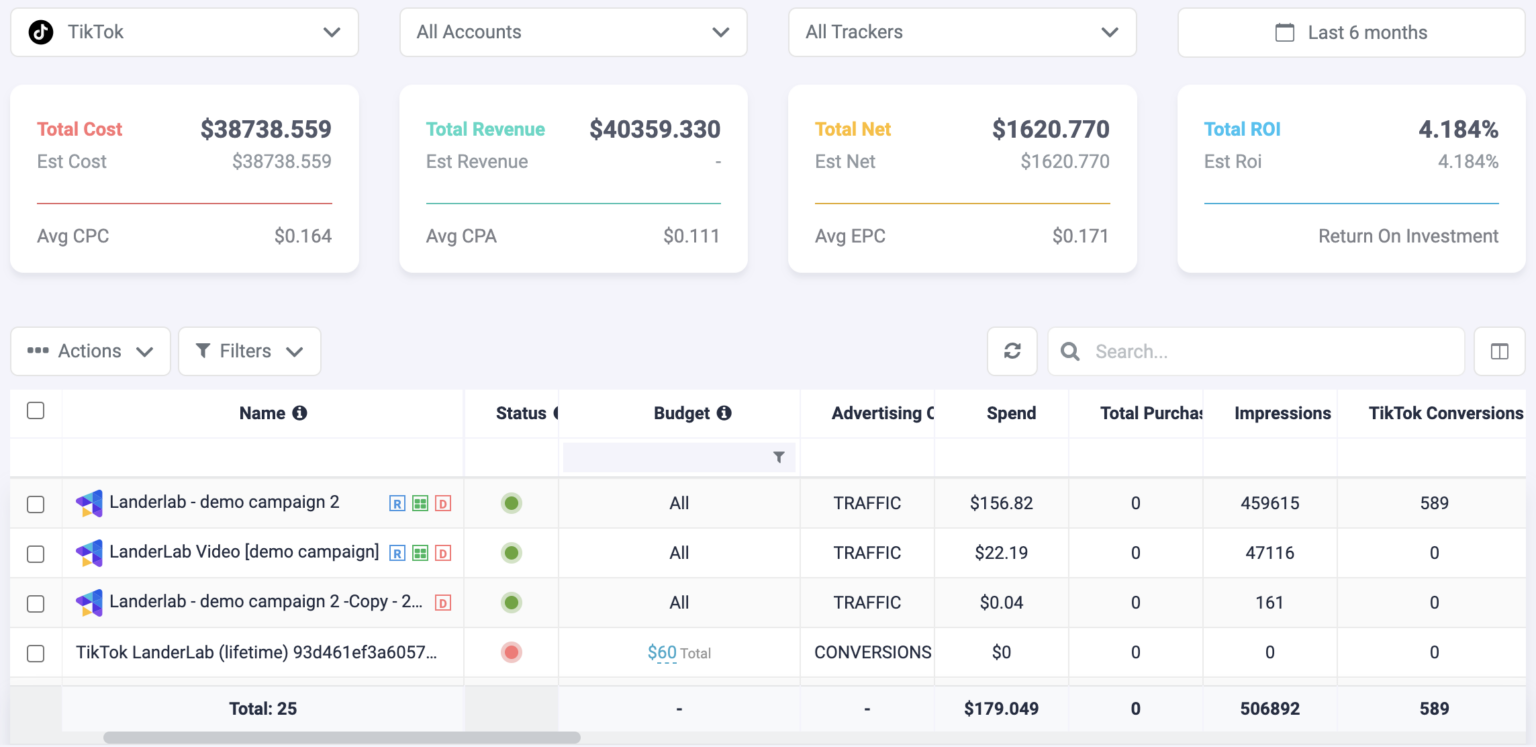The height and width of the screenshot is (747, 1536).
Task: Click the filter funnel icon under Budget header
Action: 779,457
